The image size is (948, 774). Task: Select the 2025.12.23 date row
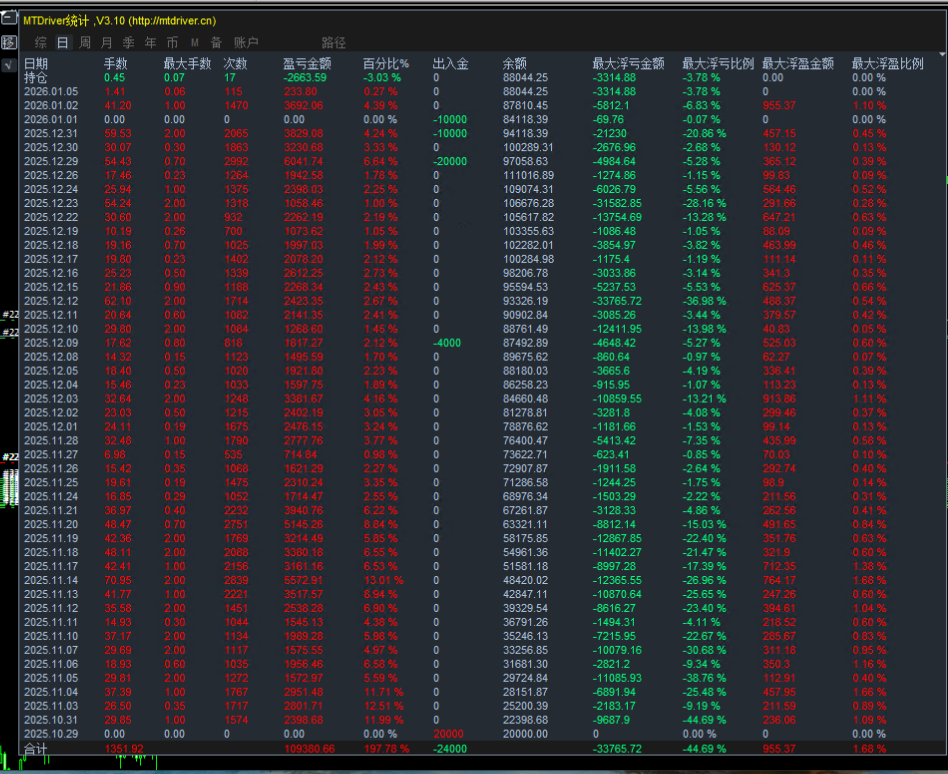50,203
